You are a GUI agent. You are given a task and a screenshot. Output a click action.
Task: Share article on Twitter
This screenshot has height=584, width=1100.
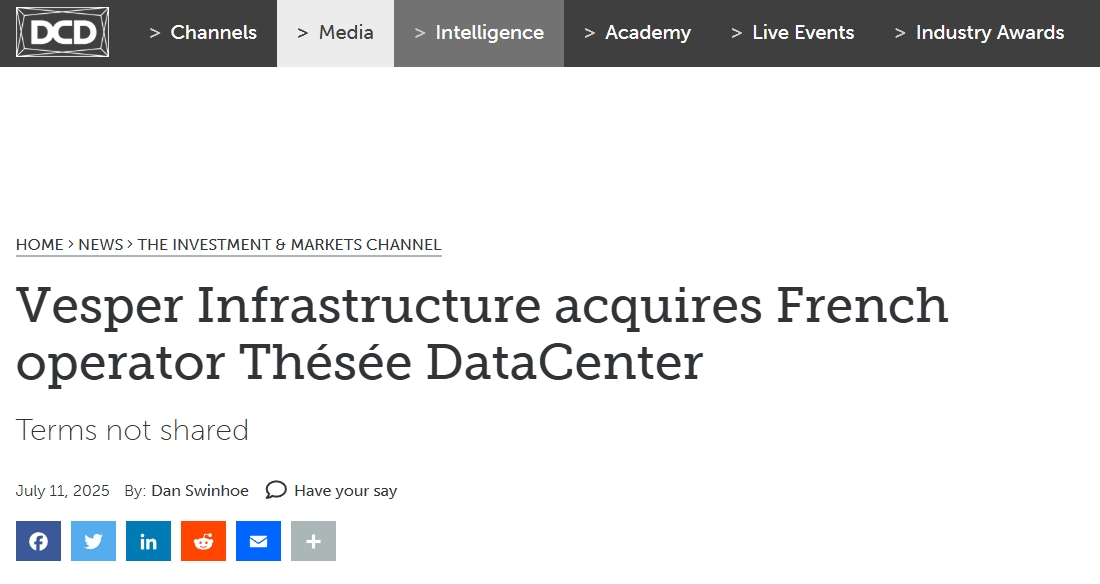pos(93,541)
